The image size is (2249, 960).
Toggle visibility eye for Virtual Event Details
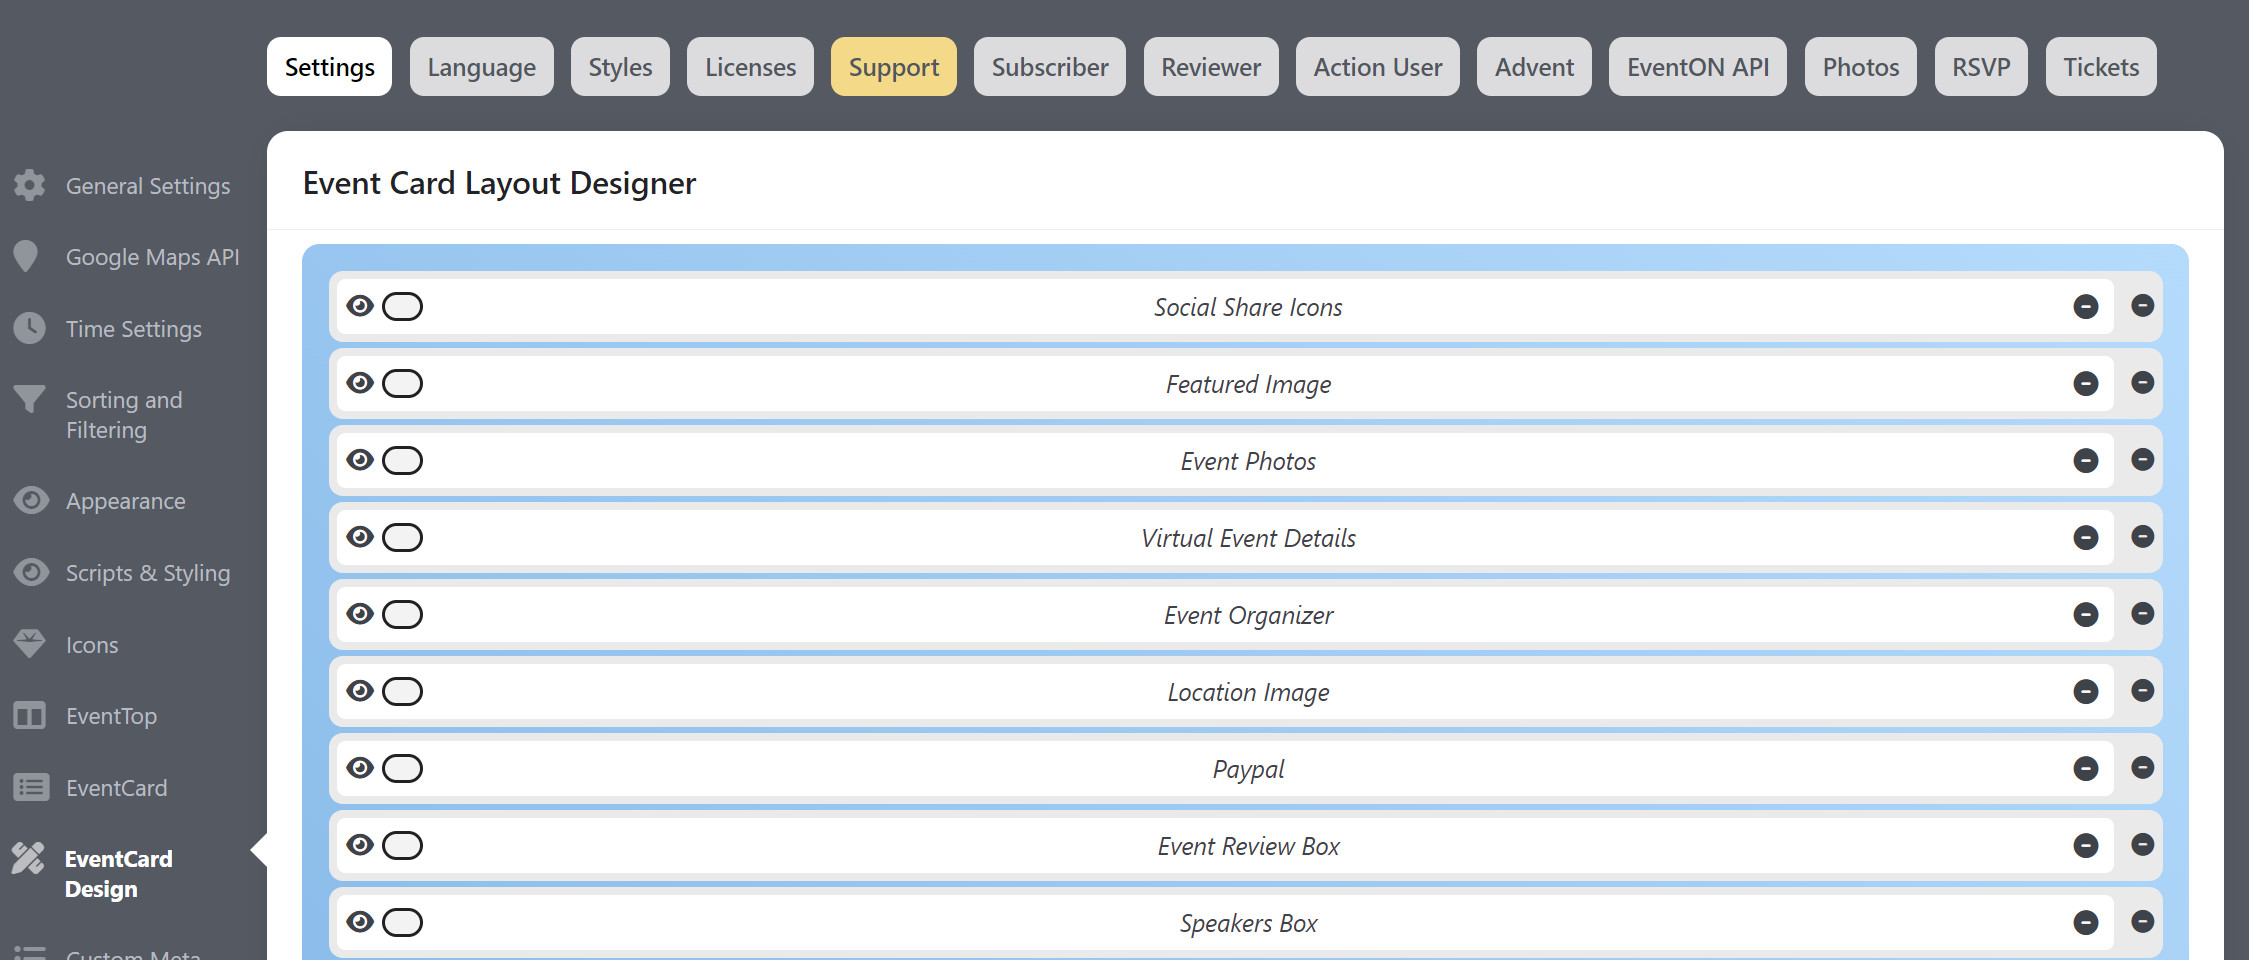click(x=360, y=536)
